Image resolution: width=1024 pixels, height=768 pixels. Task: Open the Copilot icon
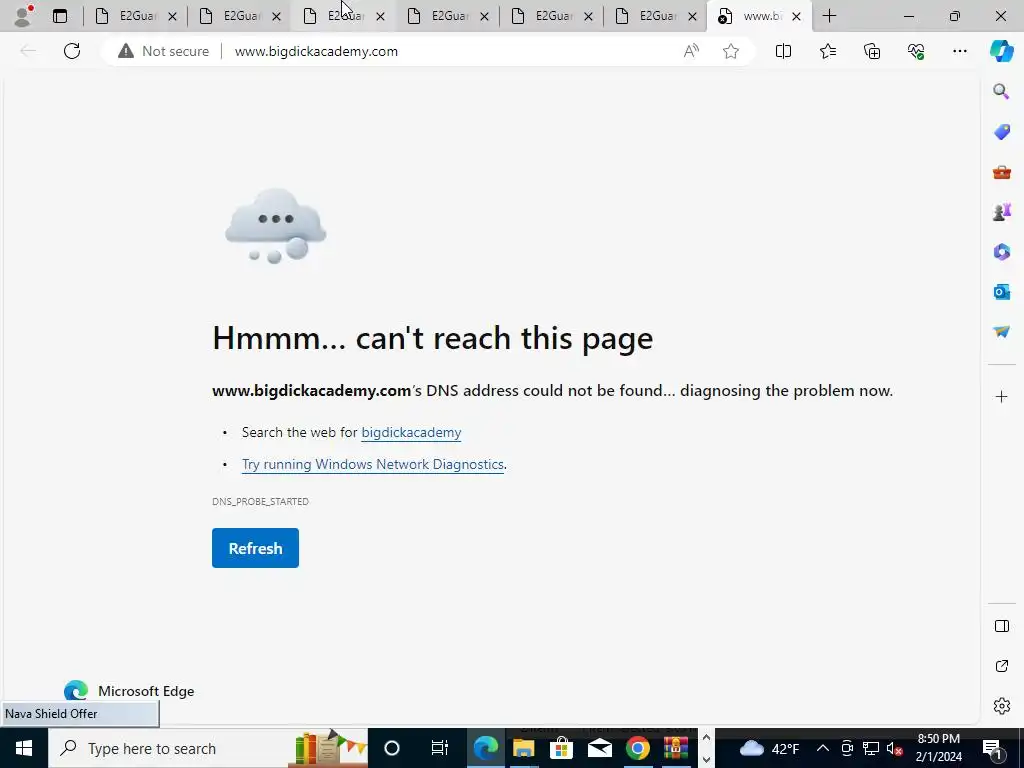[x=1001, y=51]
